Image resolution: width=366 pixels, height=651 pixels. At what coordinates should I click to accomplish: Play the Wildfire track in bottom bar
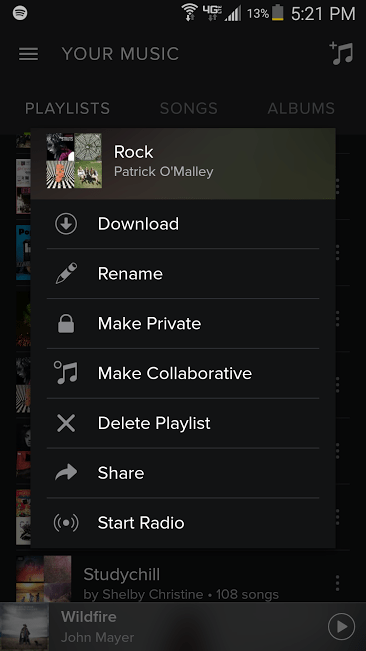coord(342,627)
